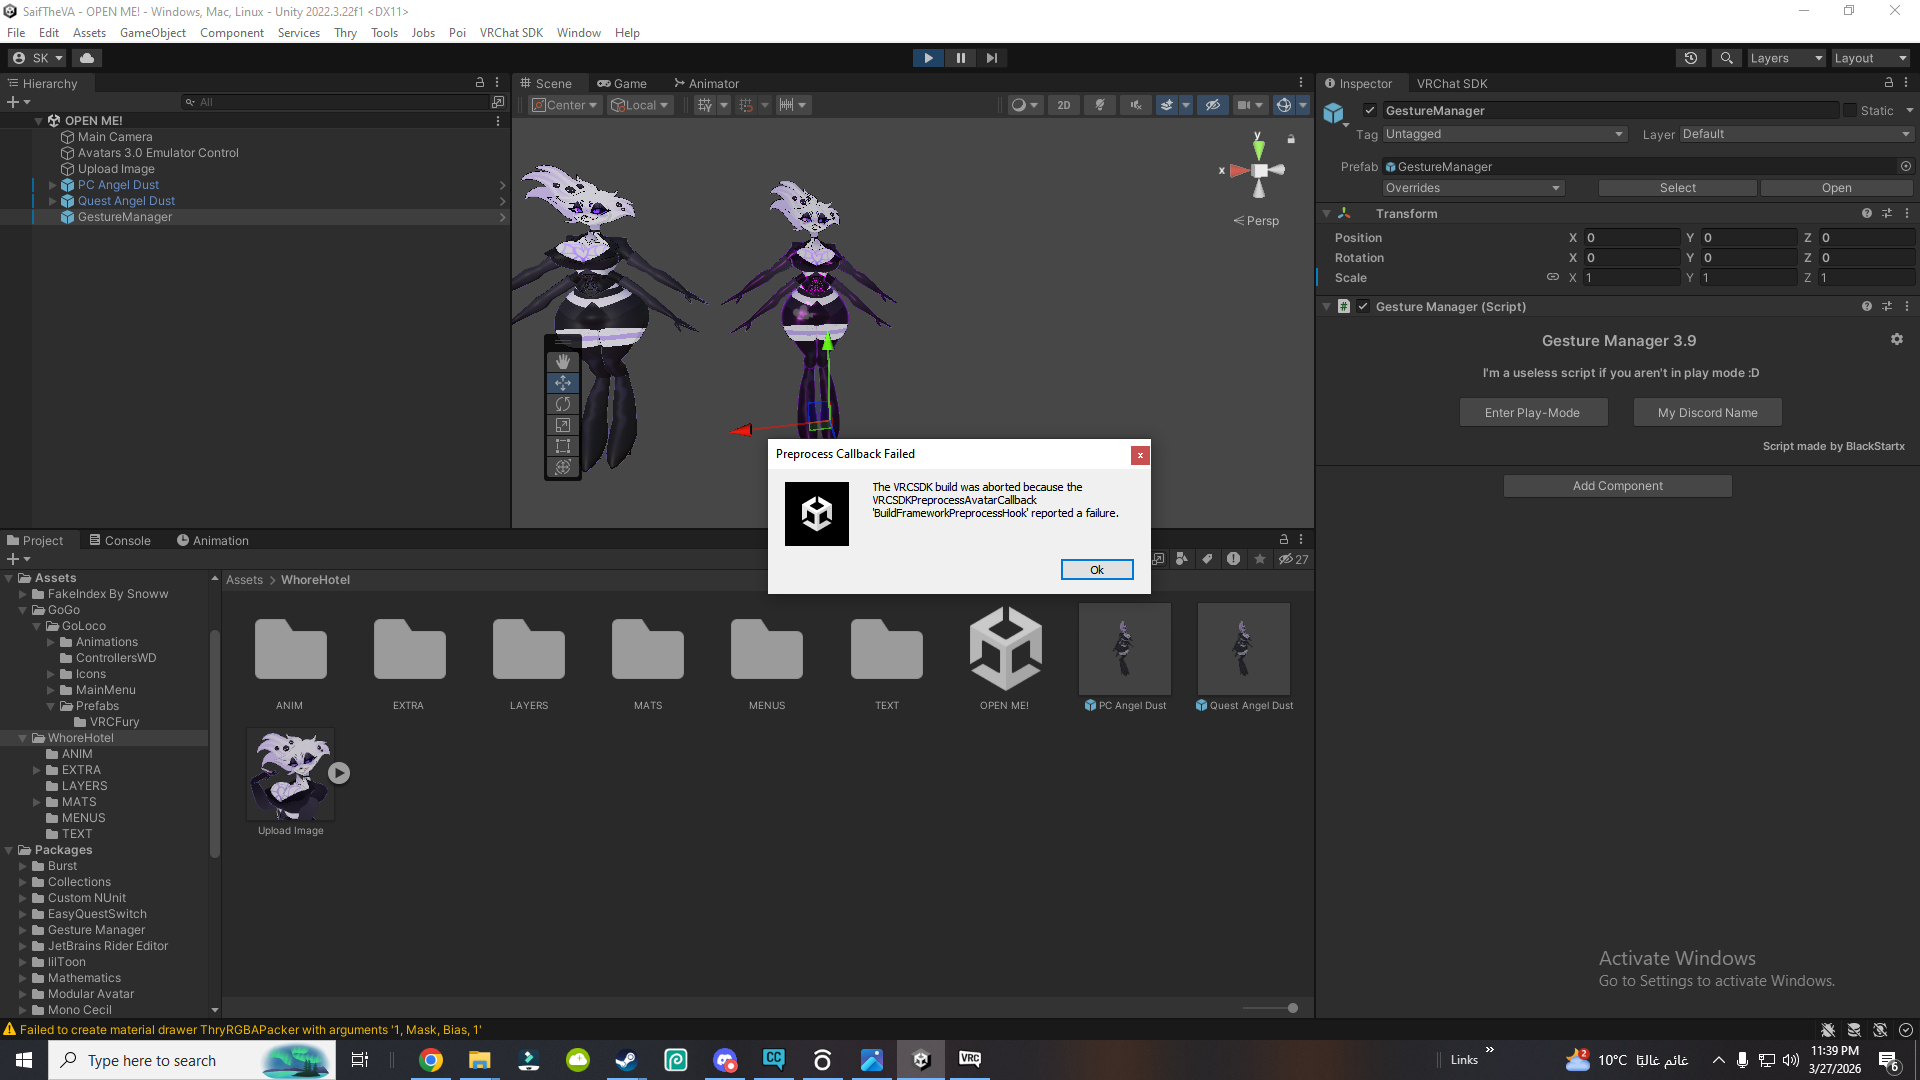Open the Unity Cloud icon
The image size is (1920, 1080).
[x=87, y=58]
